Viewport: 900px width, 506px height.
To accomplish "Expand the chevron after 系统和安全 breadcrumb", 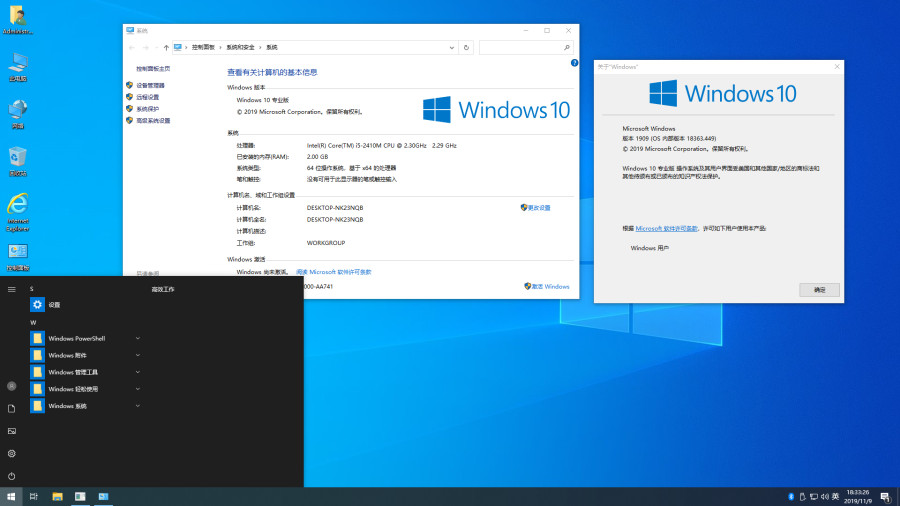I will pyautogui.click(x=261, y=48).
